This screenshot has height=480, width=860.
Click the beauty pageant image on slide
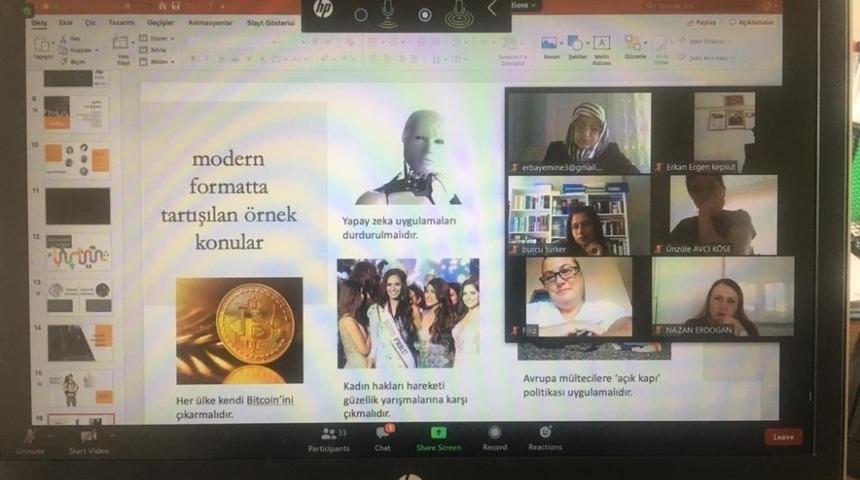pyautogui.click(x=408, y=313)
